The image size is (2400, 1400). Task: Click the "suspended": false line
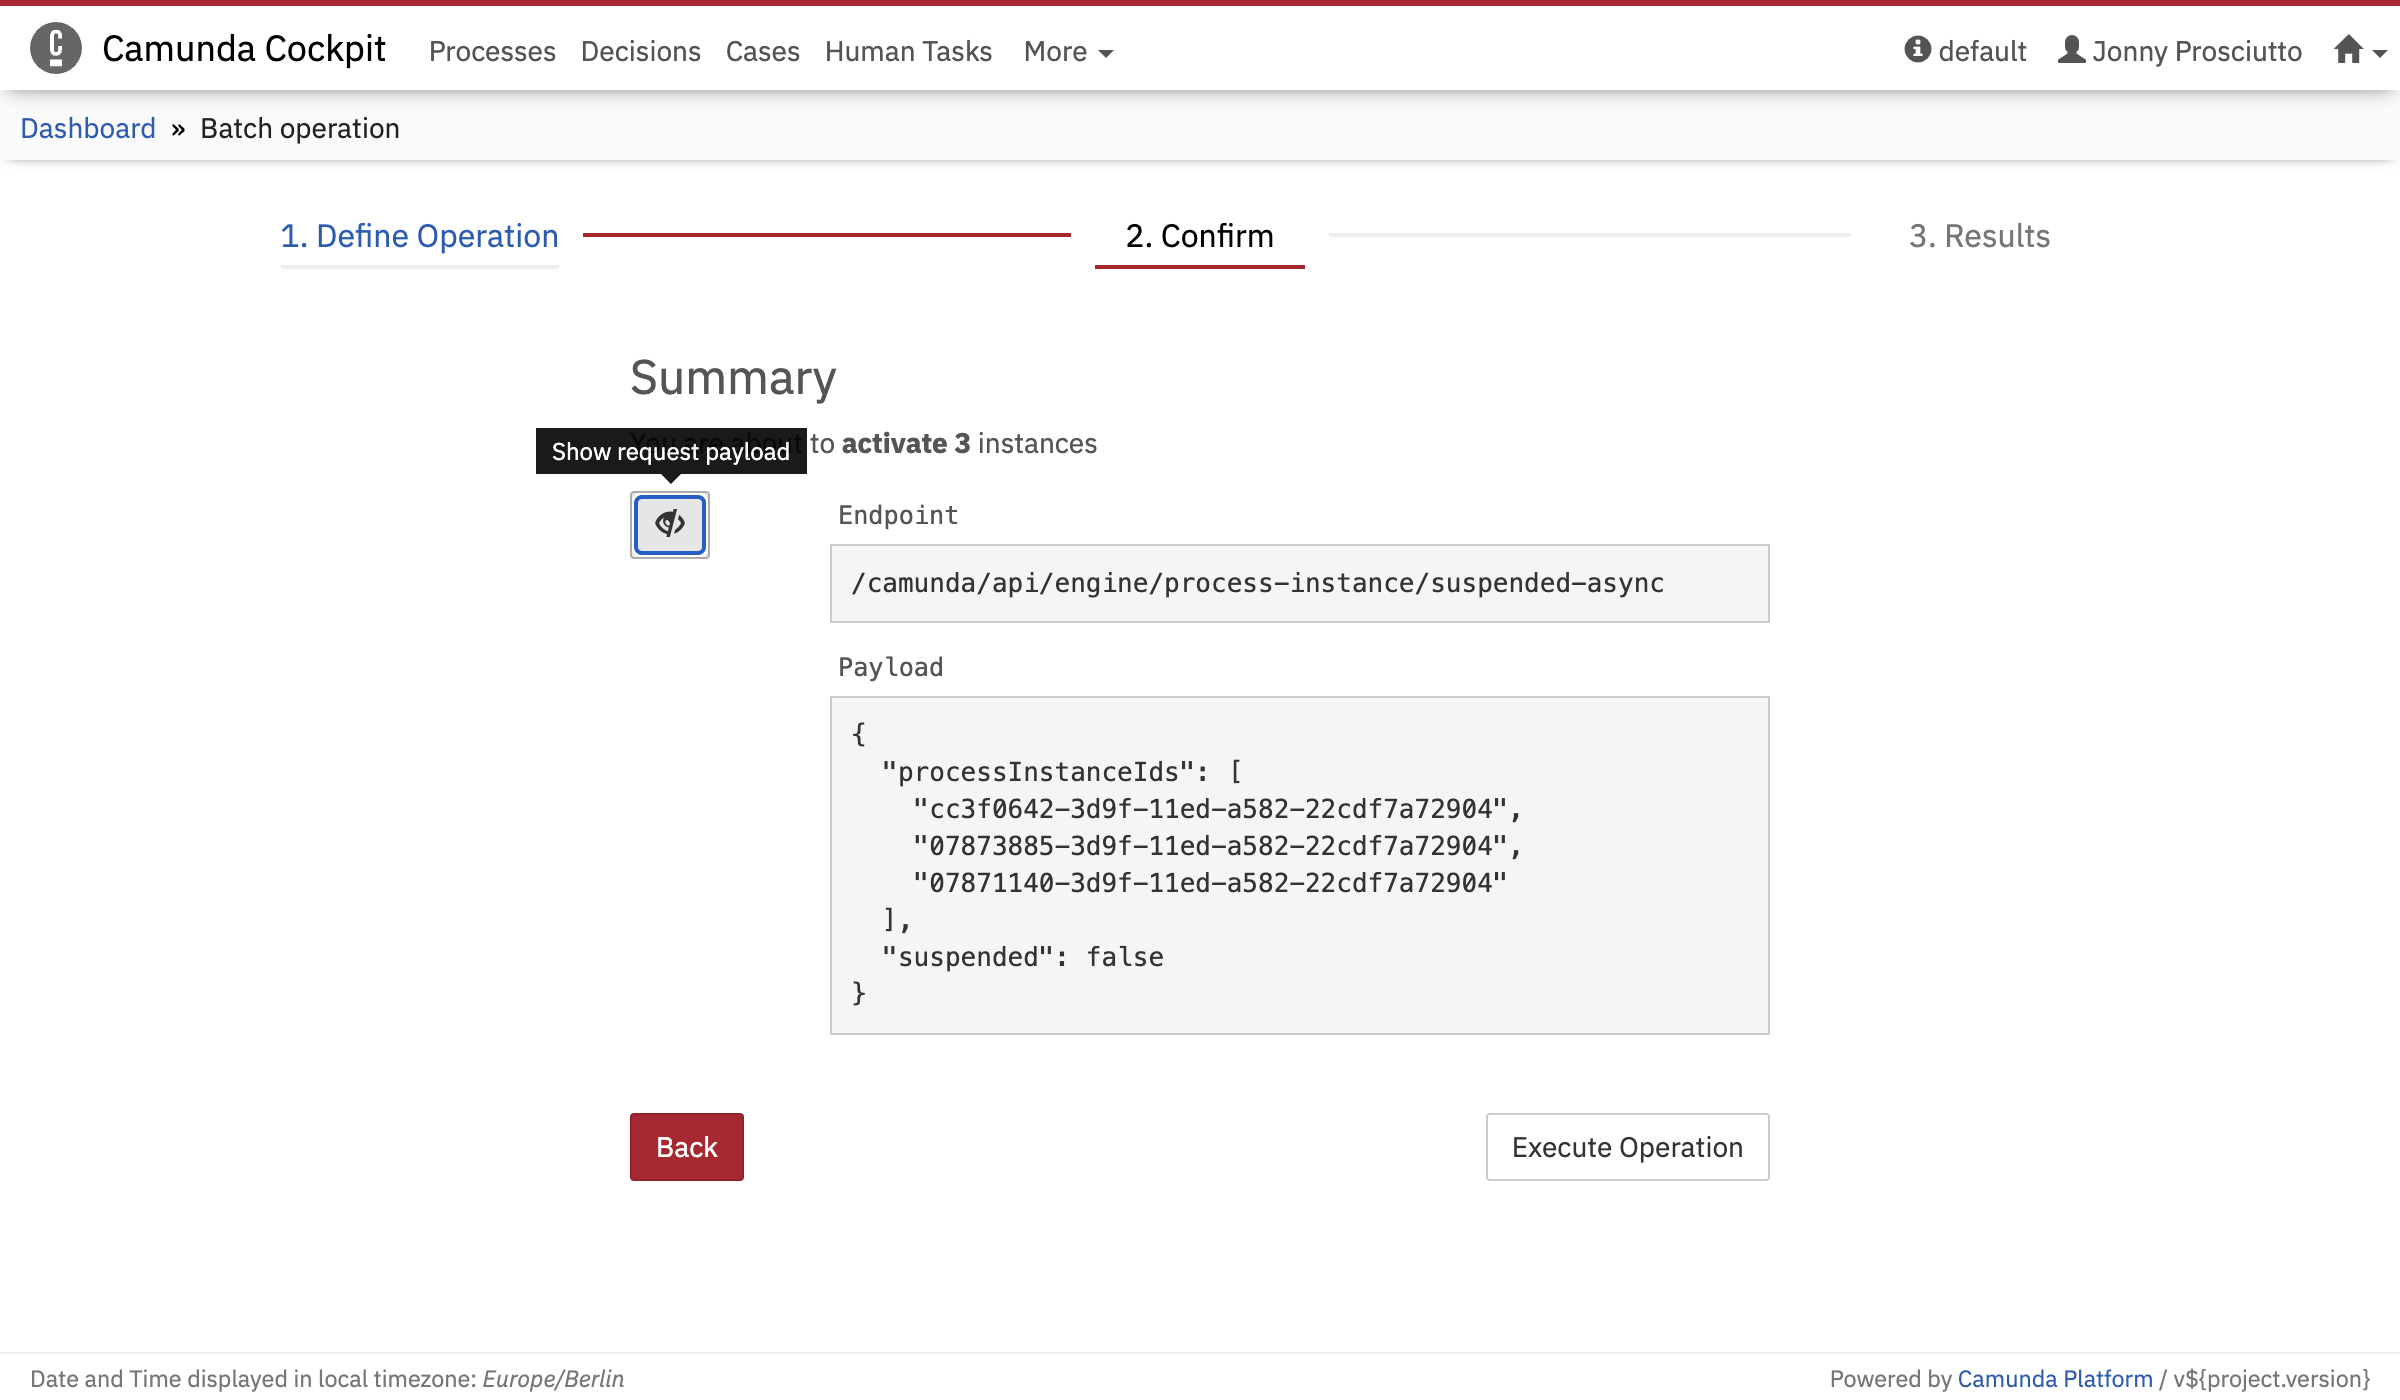(x=1022, y=957)
